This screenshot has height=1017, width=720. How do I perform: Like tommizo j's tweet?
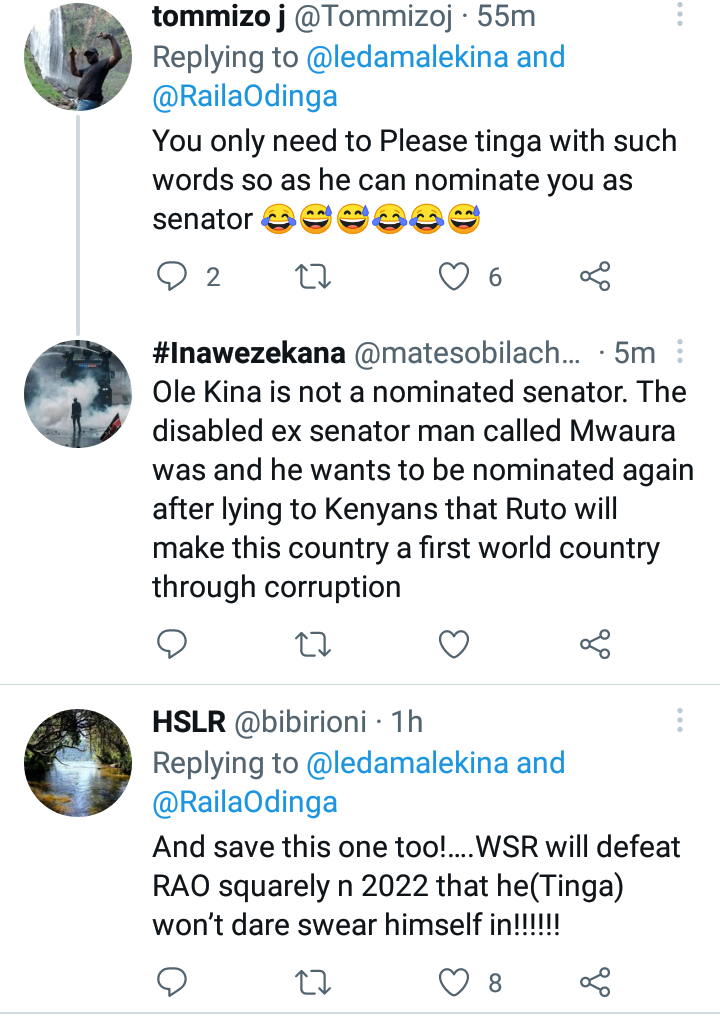(453, 277)
